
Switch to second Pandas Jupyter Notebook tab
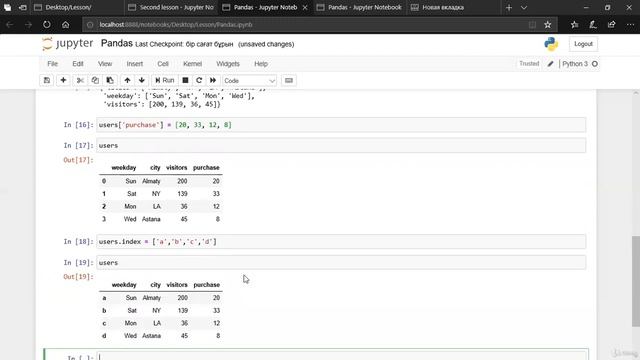pyautogui.click(x=360, y=7)
